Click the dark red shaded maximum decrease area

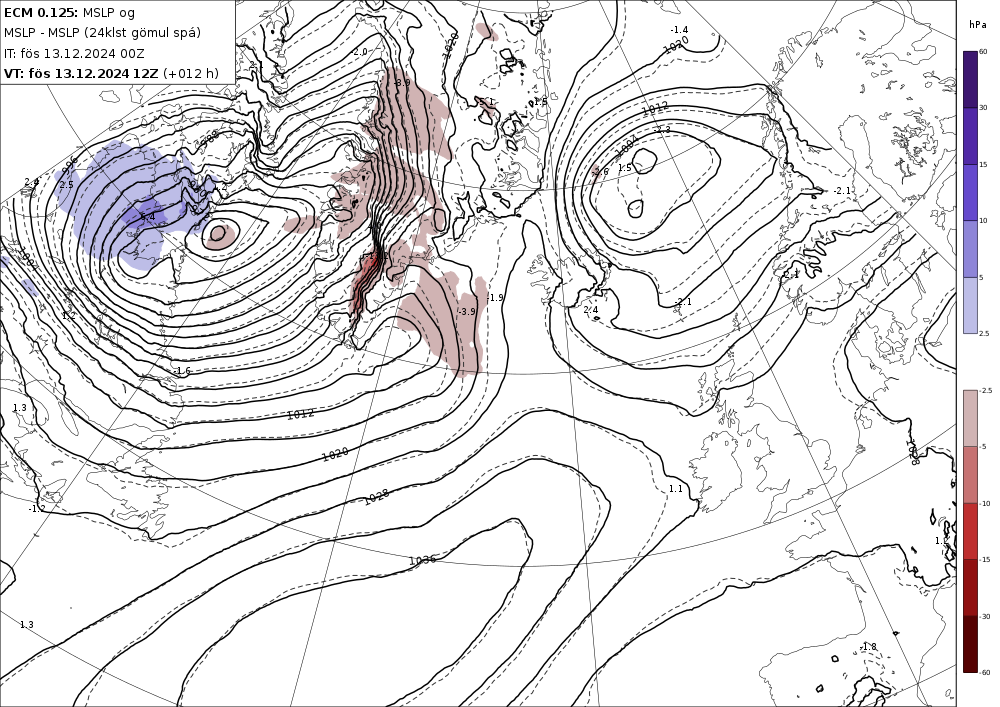[365, 282]
